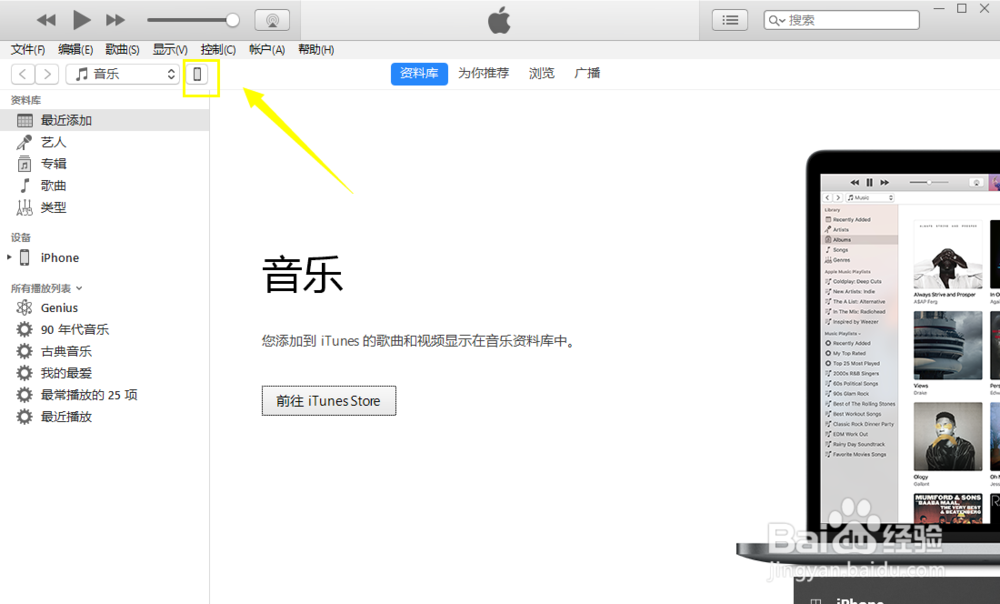Switch to the 为你推荐 tab
The height and width of the screenshot is (604, 1000).
pos(483,73)
